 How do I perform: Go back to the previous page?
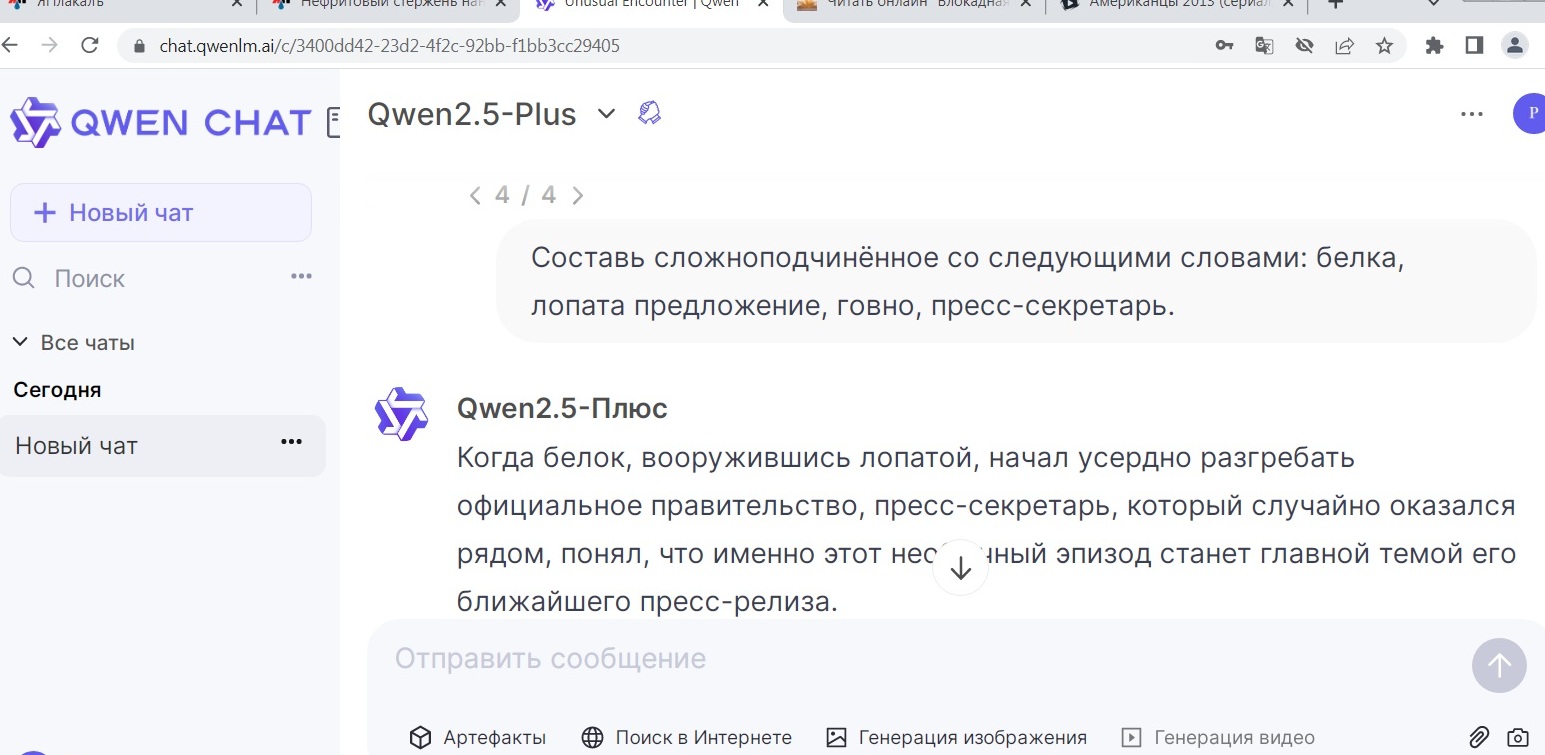8,45
